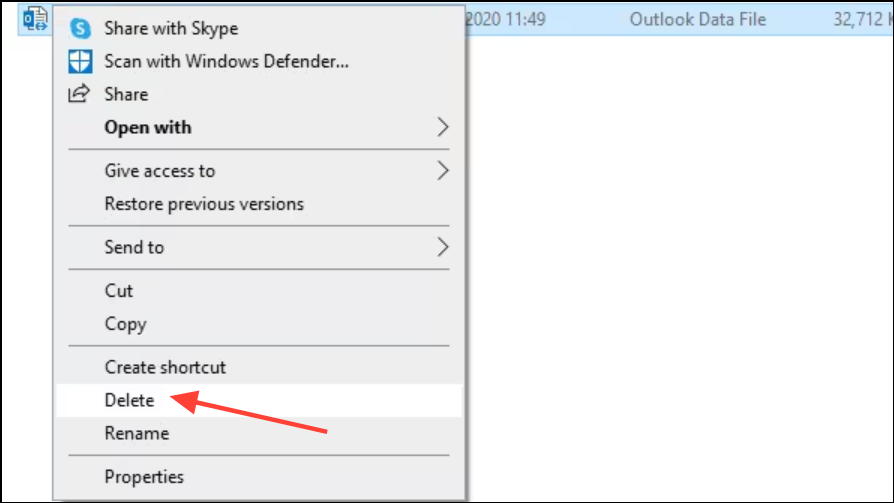
Task: Select the Outlook data file icon
Action: click(35, 19)
